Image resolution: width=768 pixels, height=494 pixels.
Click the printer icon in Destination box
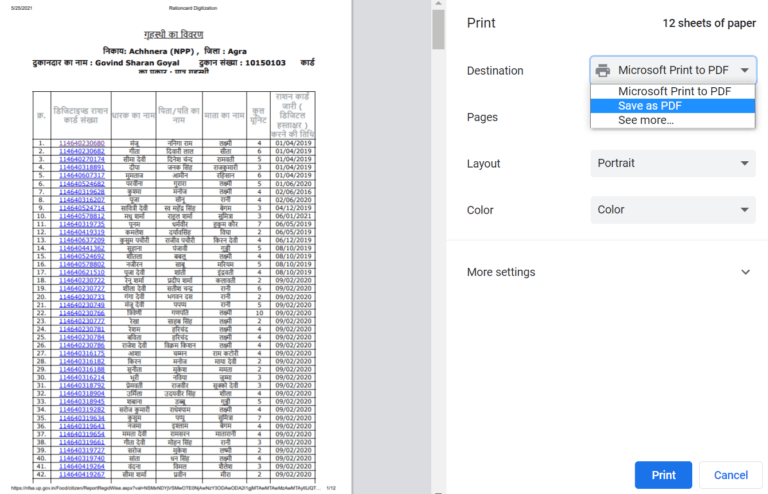(x=603, y=70)
